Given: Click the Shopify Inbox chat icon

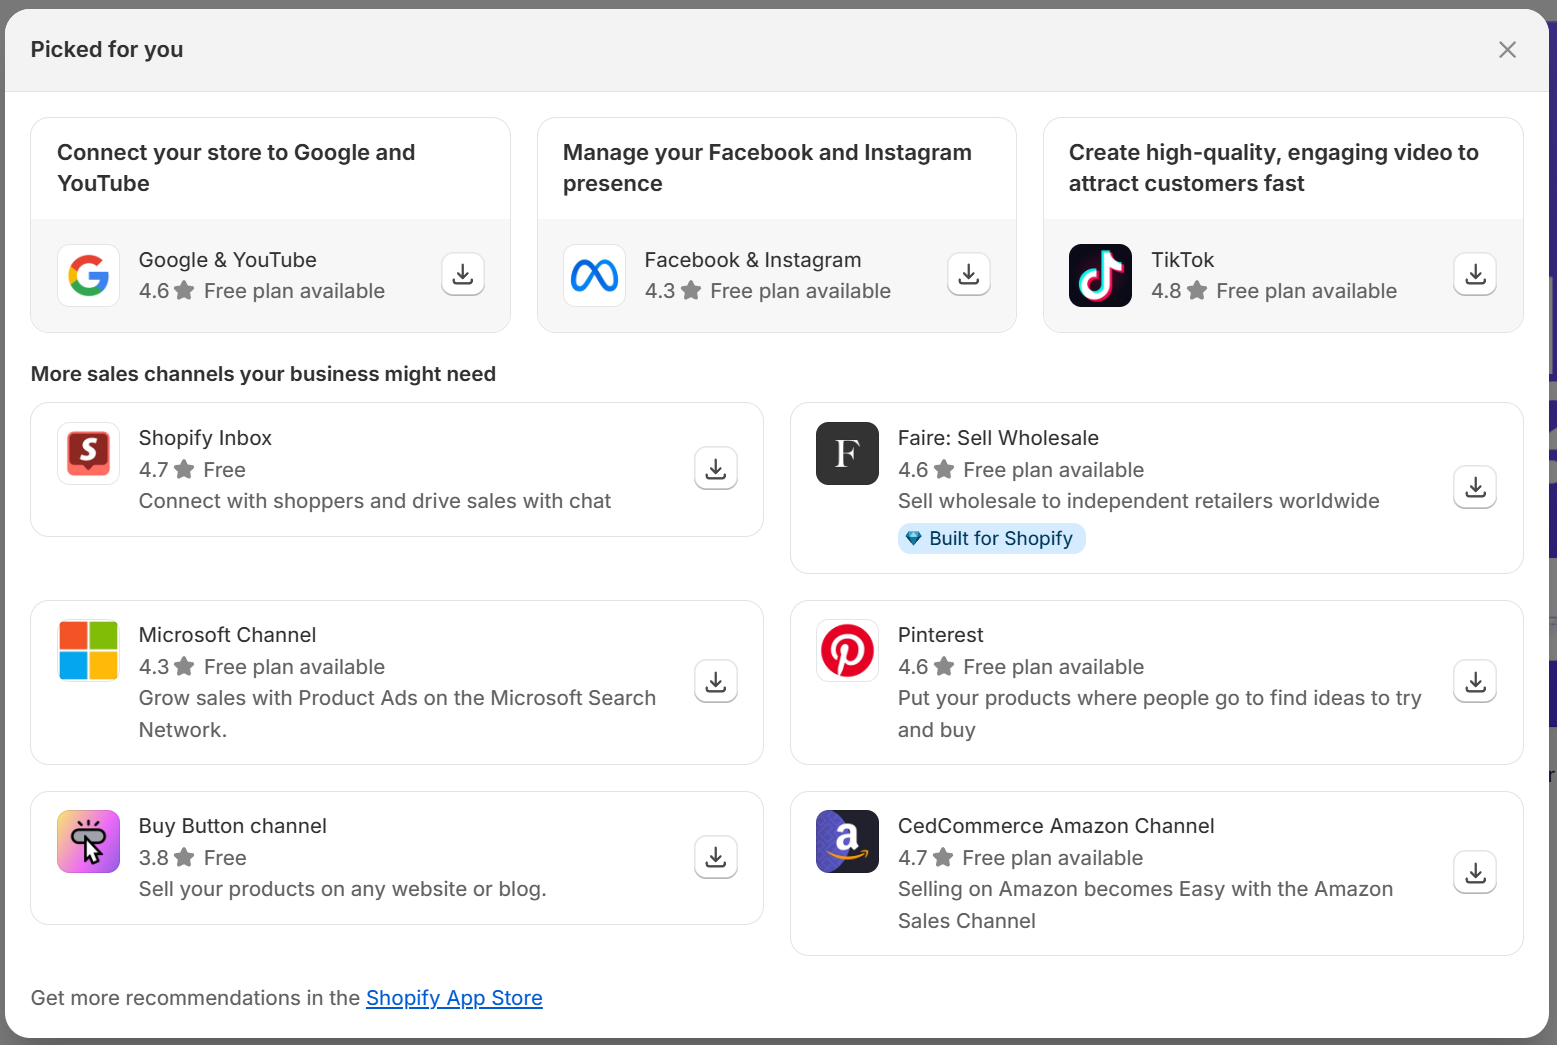Looking at the screenshot, I should [x=88, y=453].
